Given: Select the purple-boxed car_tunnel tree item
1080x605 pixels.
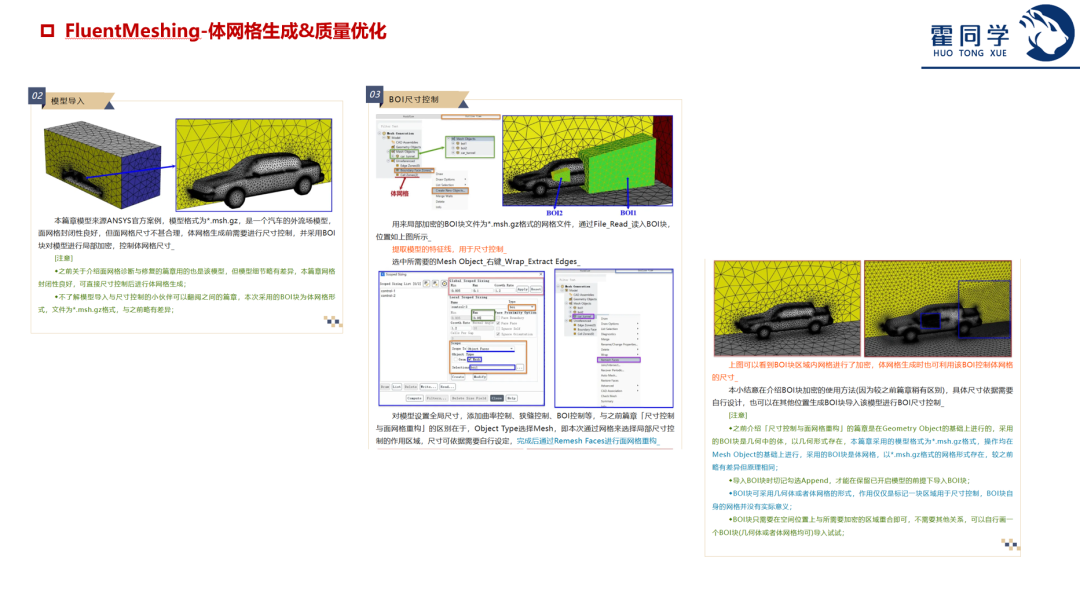Looking at the screenshot, I should 583,316.
